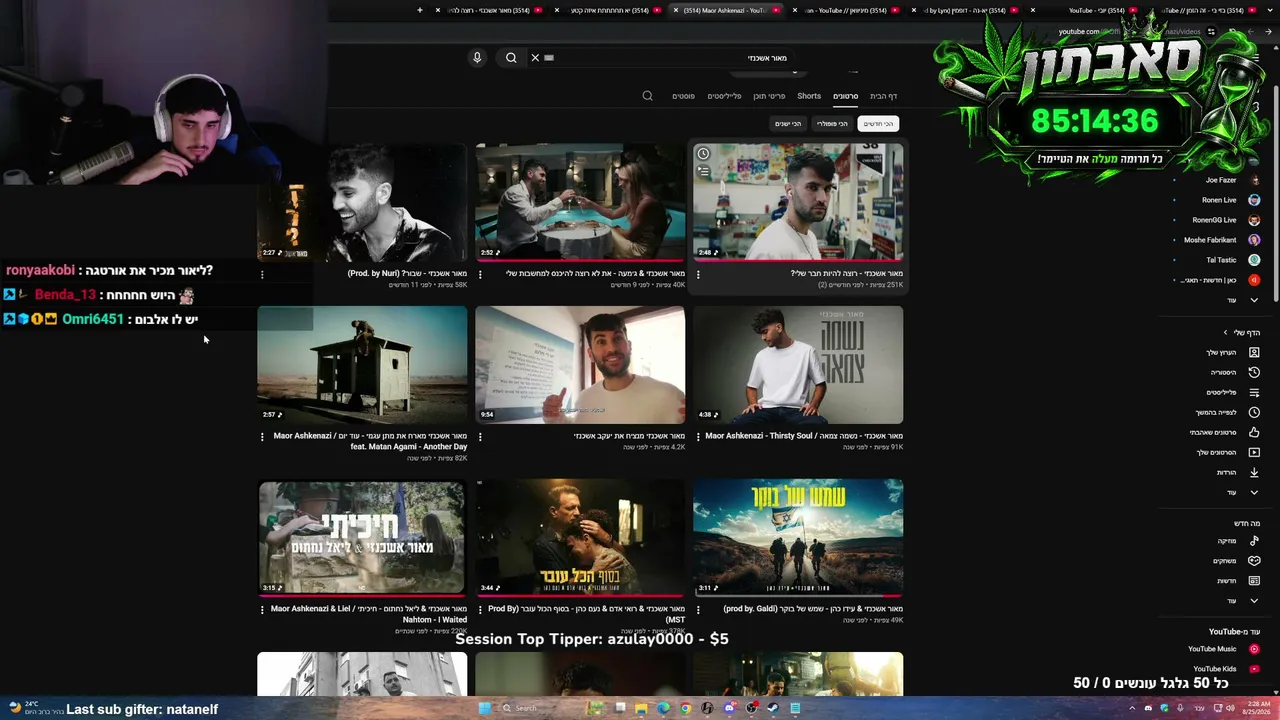1280x720 pixels.
Task: Switch to the Shorts channel tab
Action: coord(809,96)
